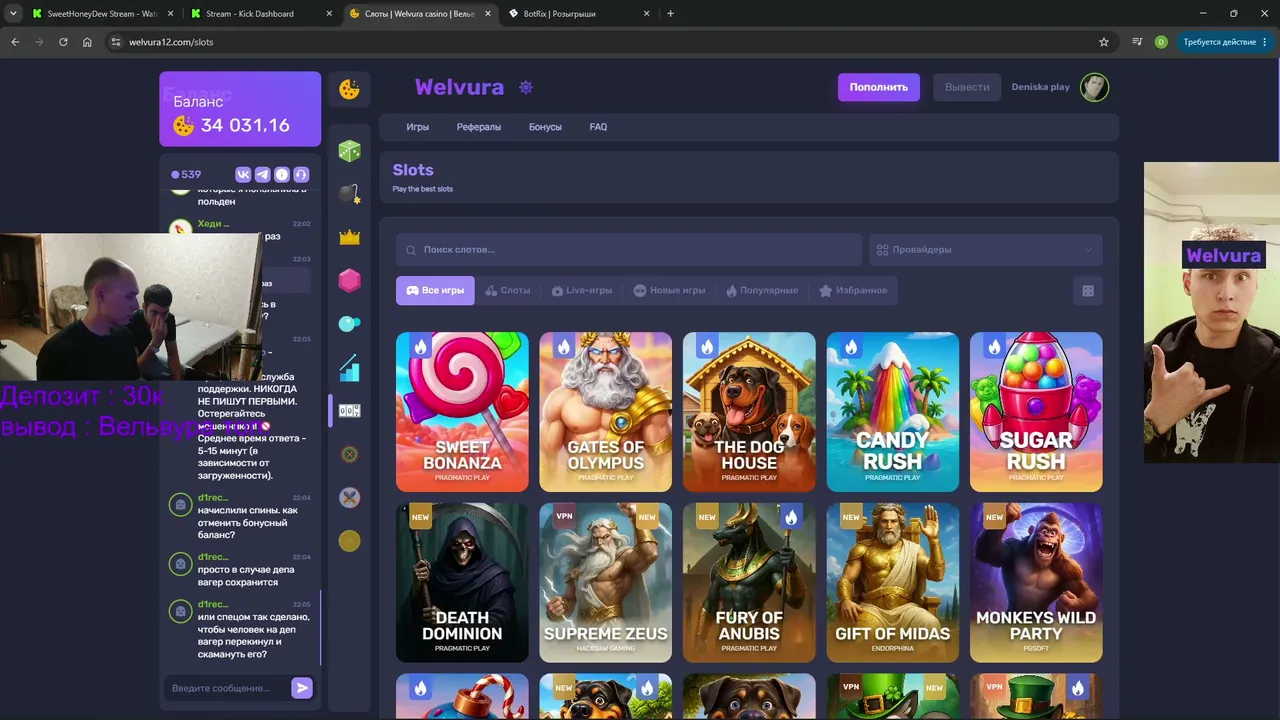Open the bomb mines game icon

click(x=349, y=194)
